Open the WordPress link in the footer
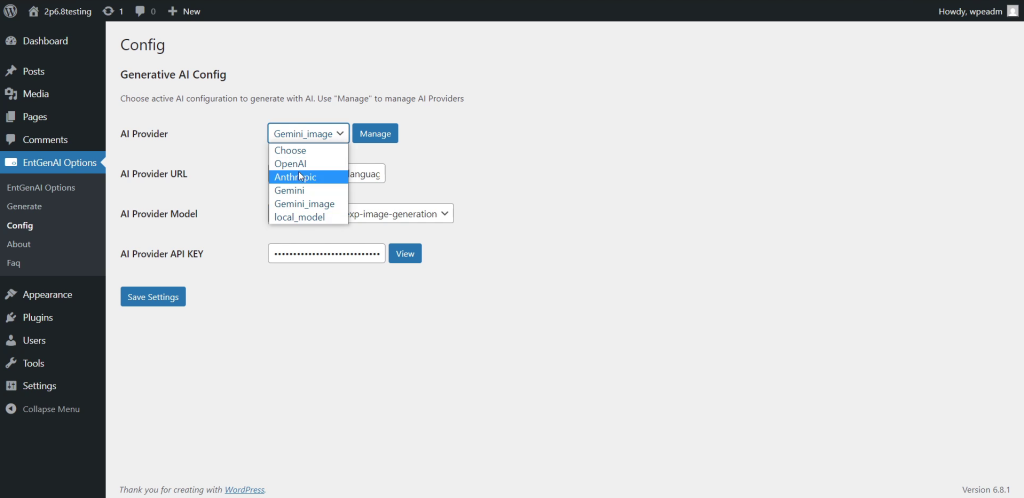 (x=244, y=490)
